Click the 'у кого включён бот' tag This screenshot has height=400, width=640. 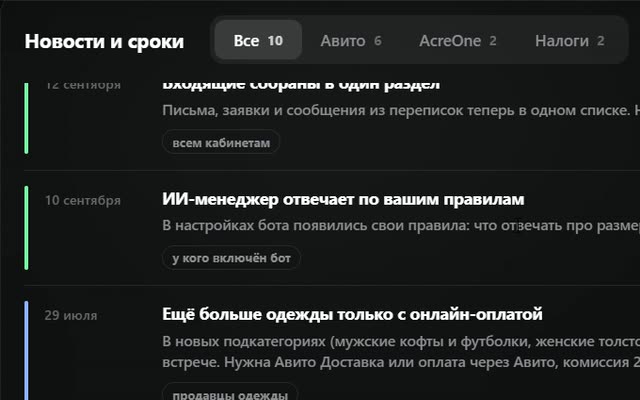point(231,258)
